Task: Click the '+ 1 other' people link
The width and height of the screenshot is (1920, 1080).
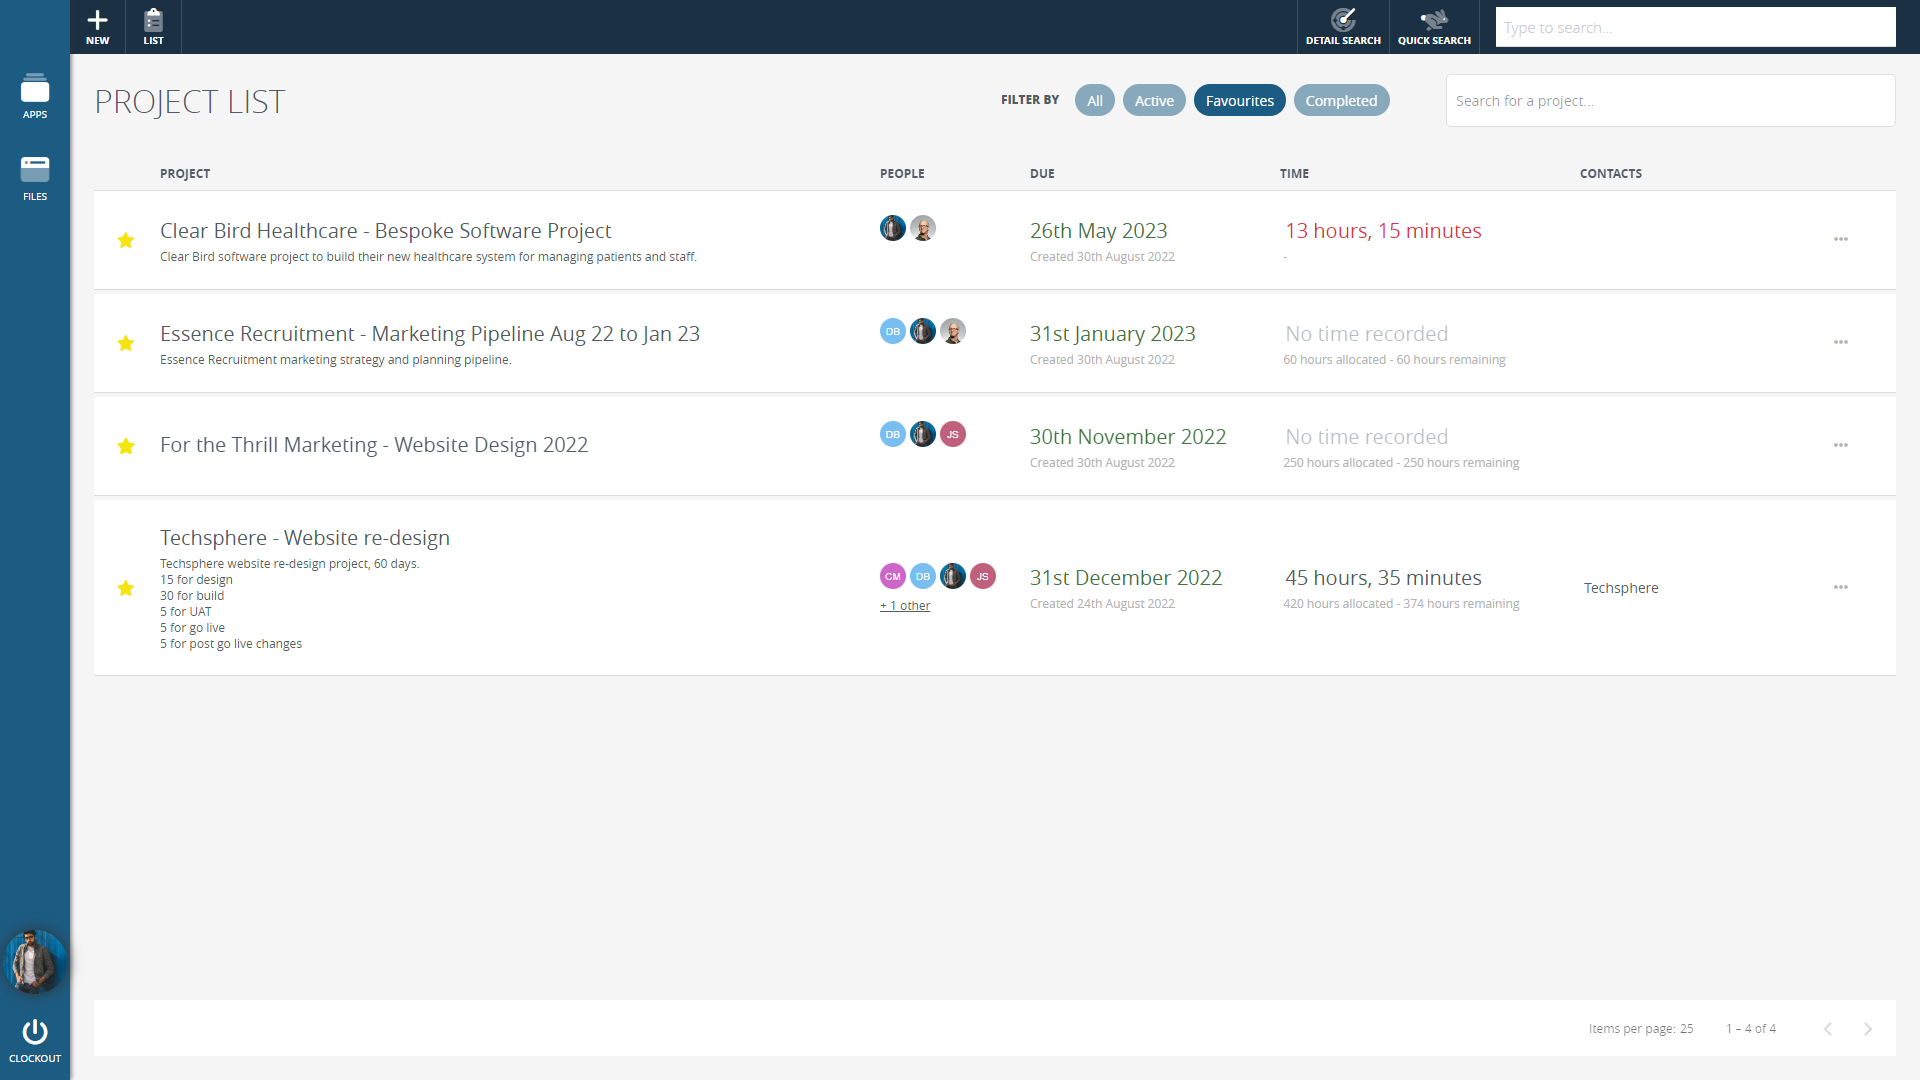Action: pos(905,606)
